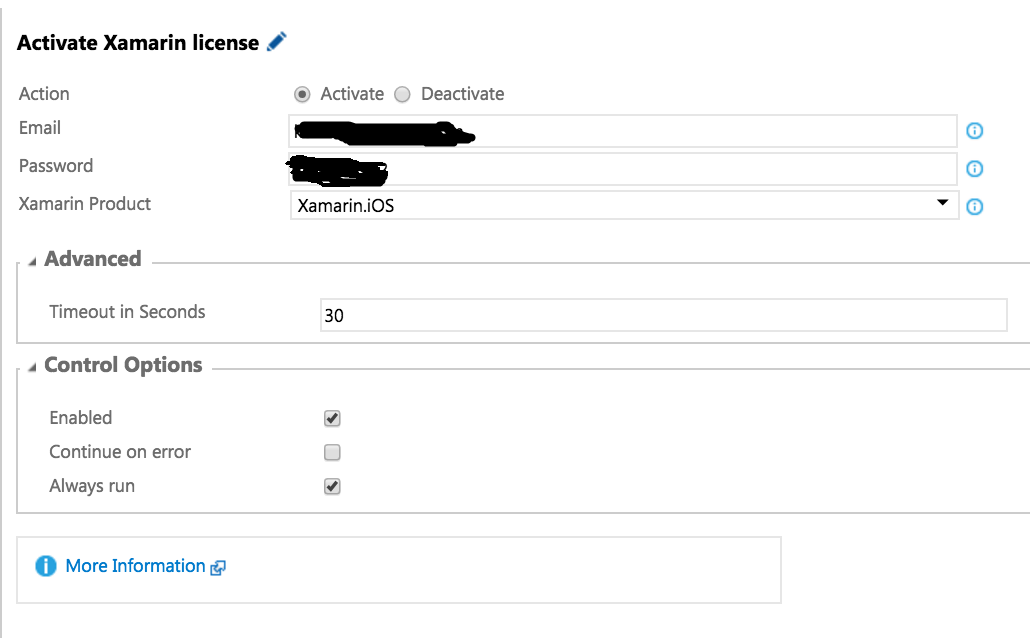Click the info icon next to Password field

[x=975, y=169]
